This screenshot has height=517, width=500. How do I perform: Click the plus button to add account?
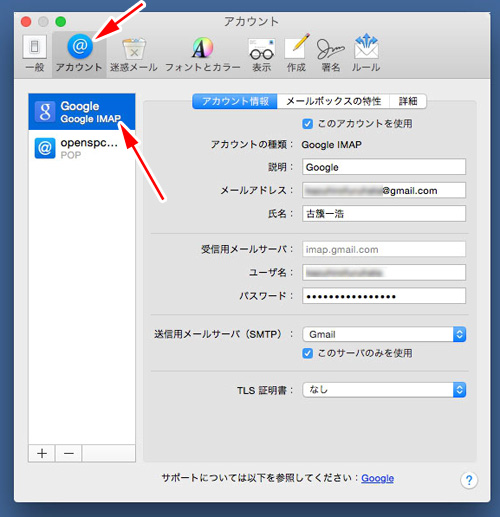pos(42,453)
